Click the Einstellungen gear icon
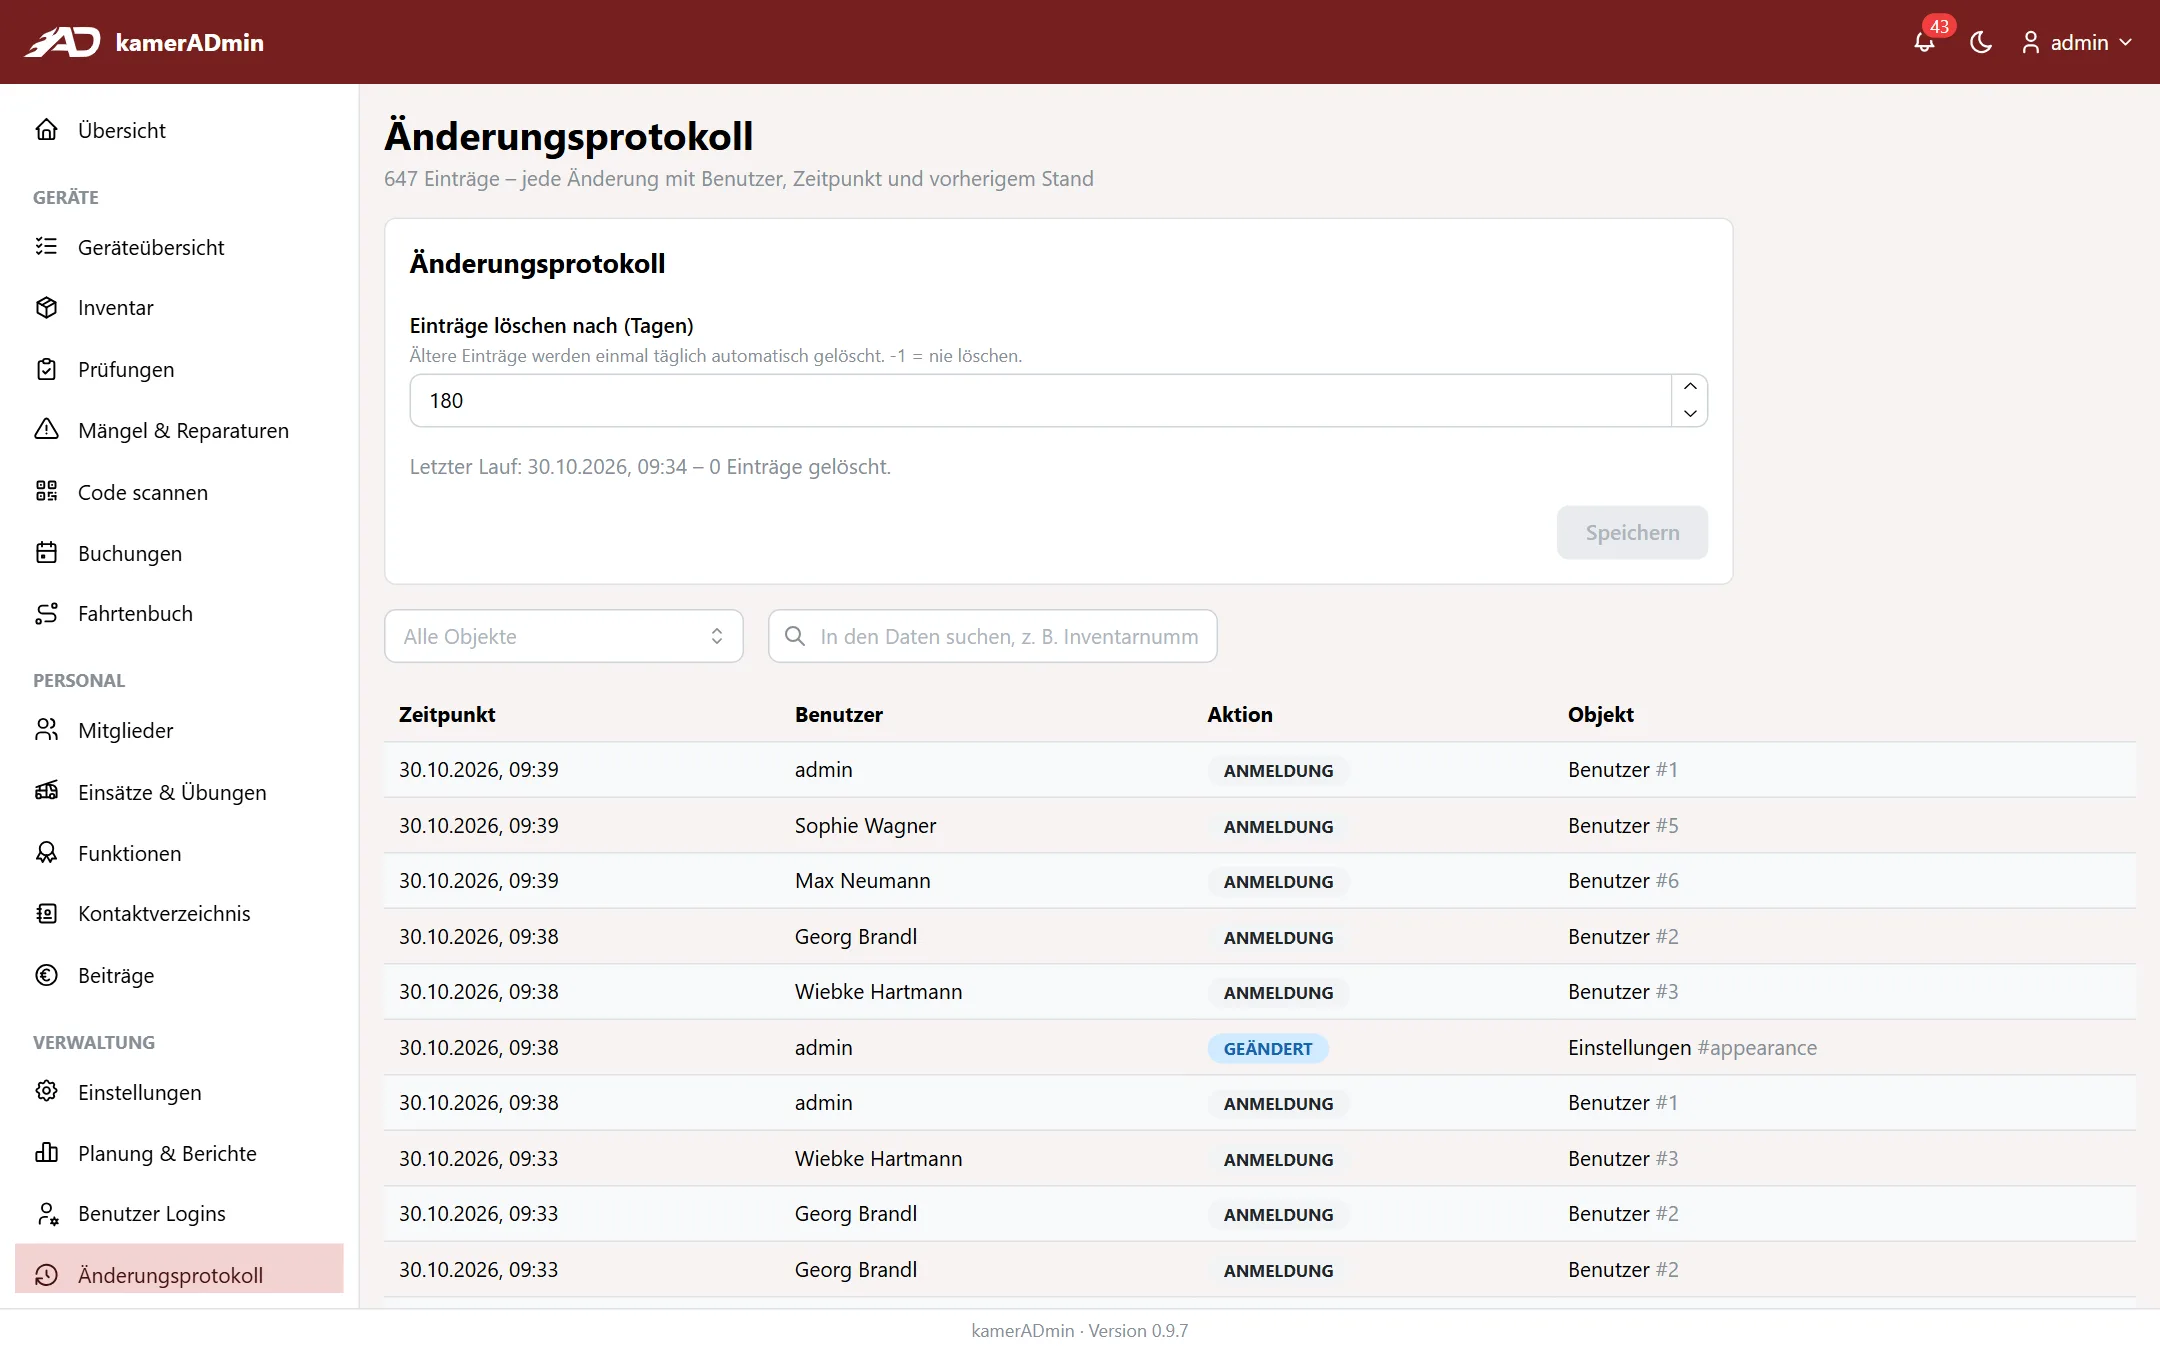This screenshot has width=2160, height=1350. coord(47,1091)
